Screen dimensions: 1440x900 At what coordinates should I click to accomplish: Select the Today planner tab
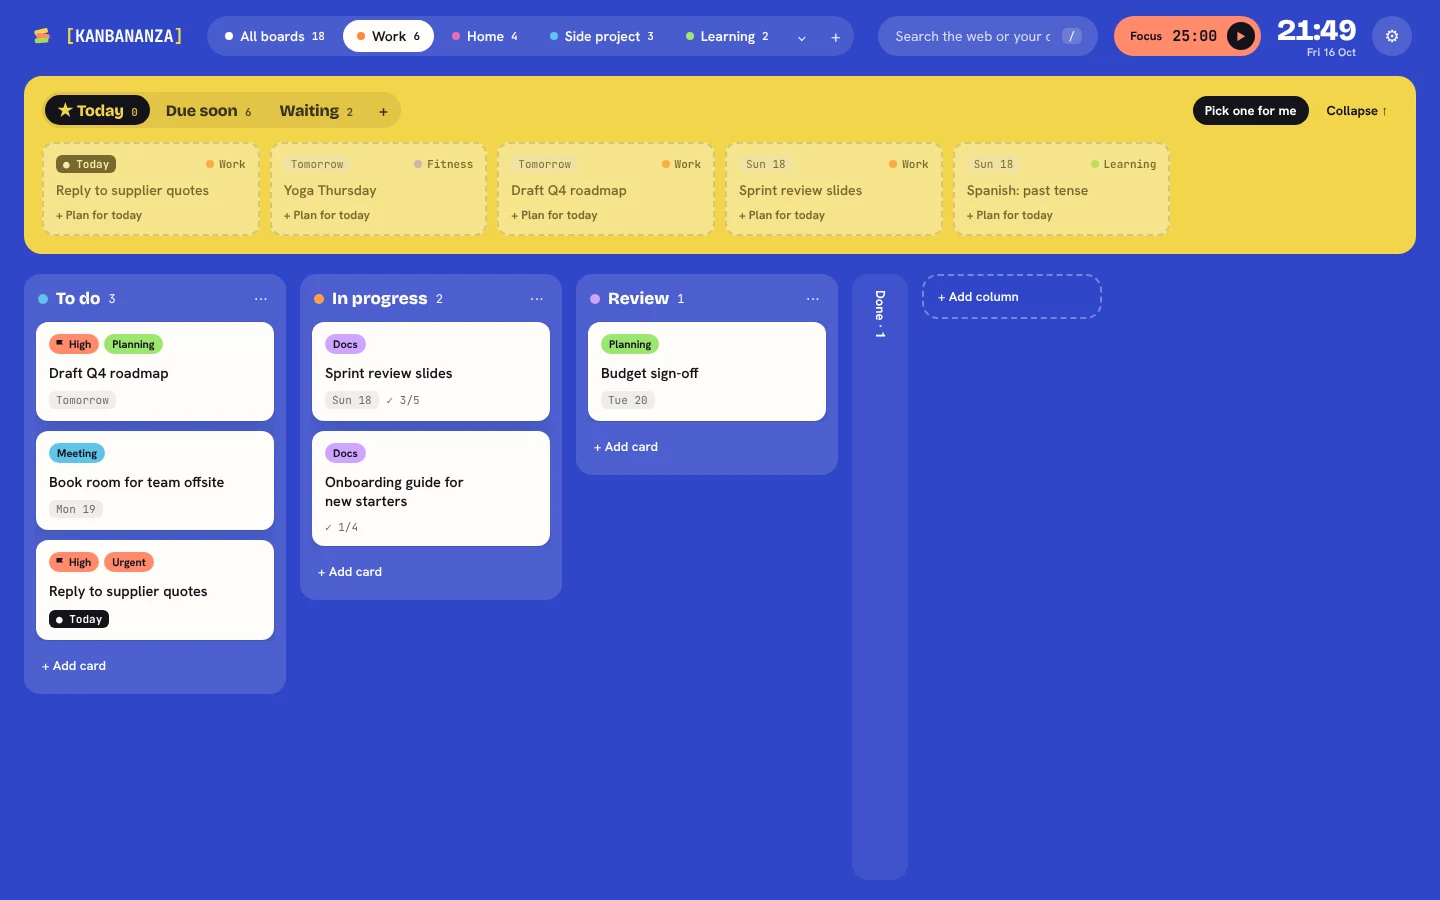point(97,110)
